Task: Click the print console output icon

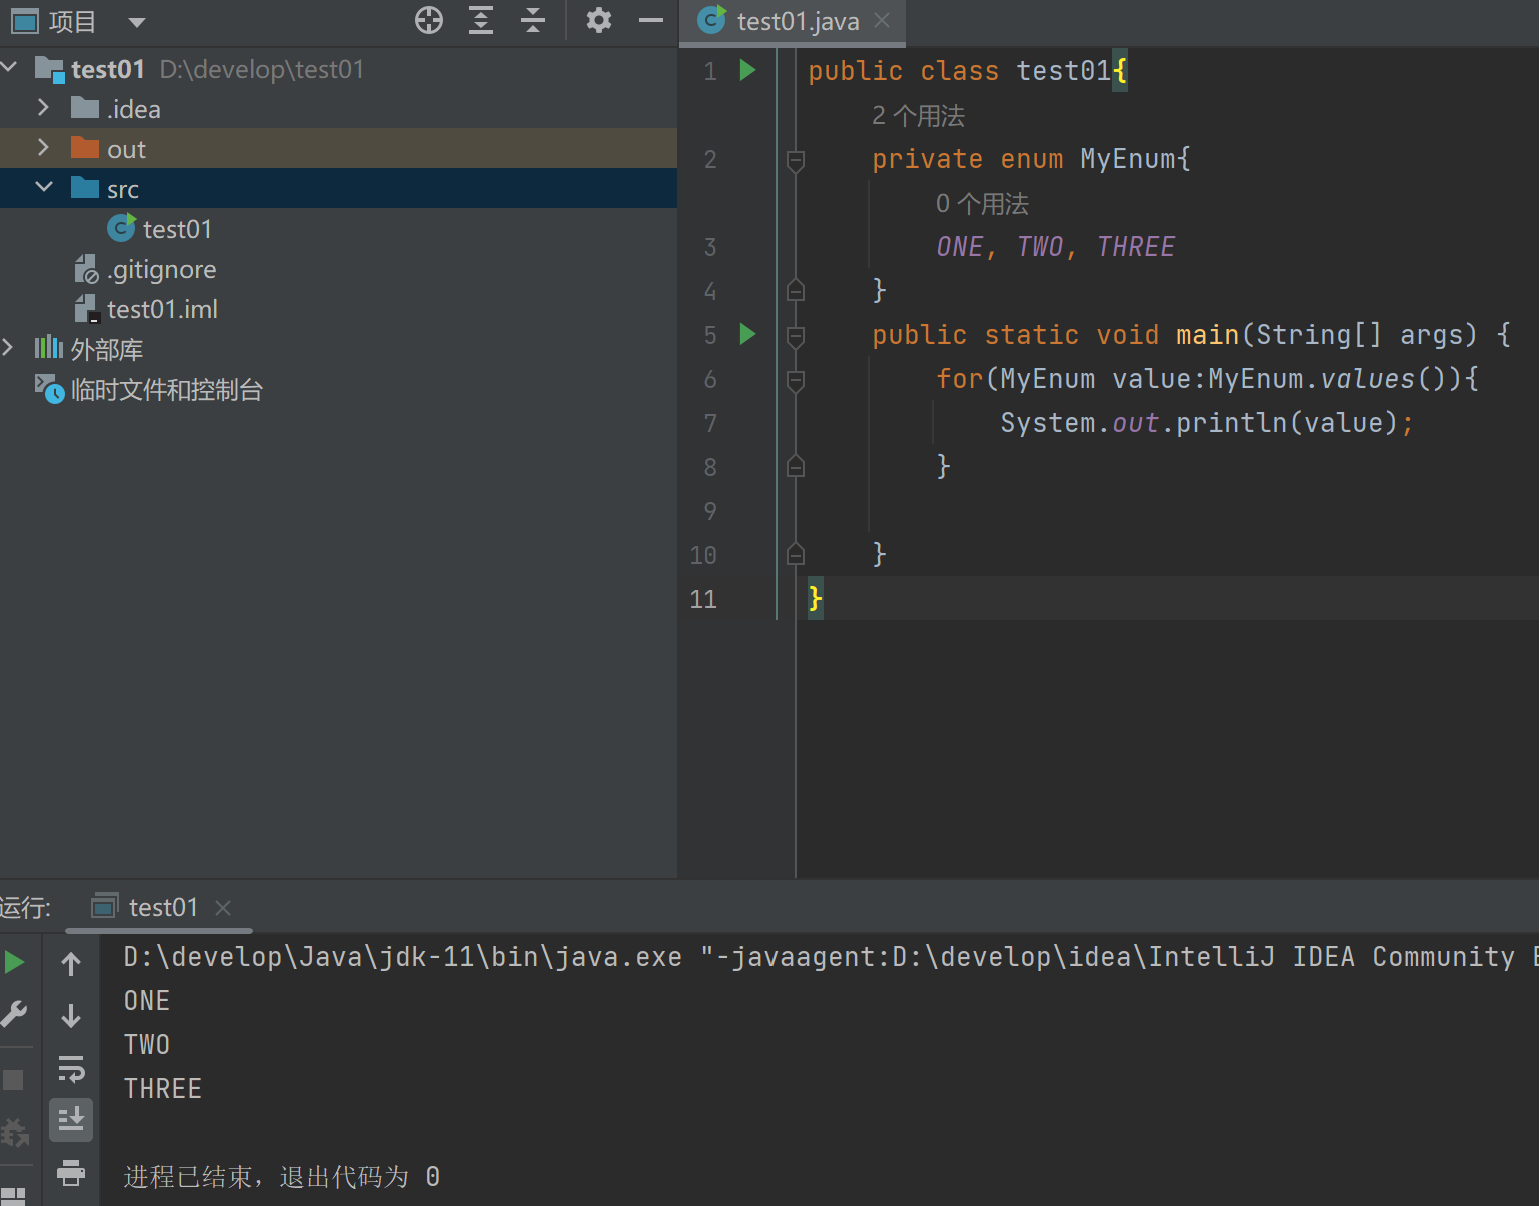Action: tap(71, 1172)
